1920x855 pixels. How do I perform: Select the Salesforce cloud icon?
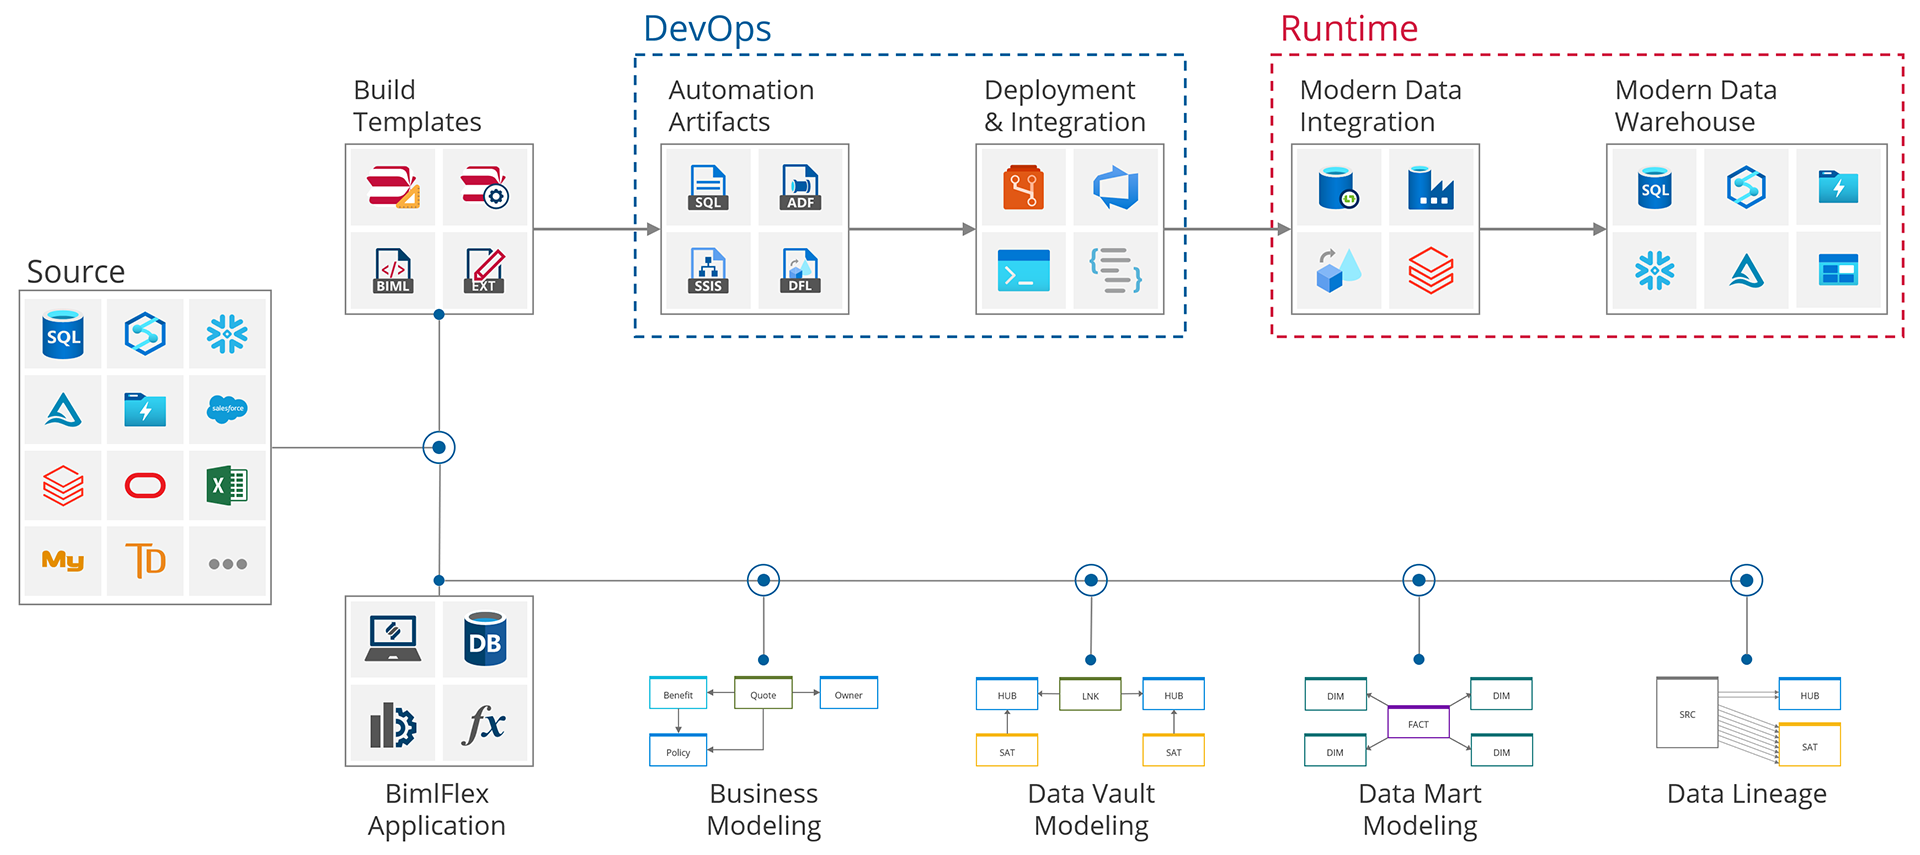[x=227, y=409]
